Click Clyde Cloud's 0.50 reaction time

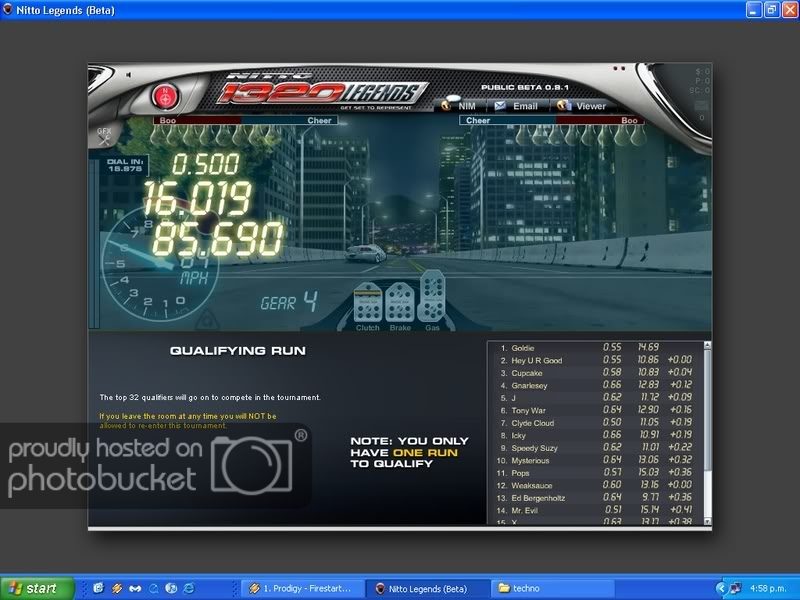[612, 422]
